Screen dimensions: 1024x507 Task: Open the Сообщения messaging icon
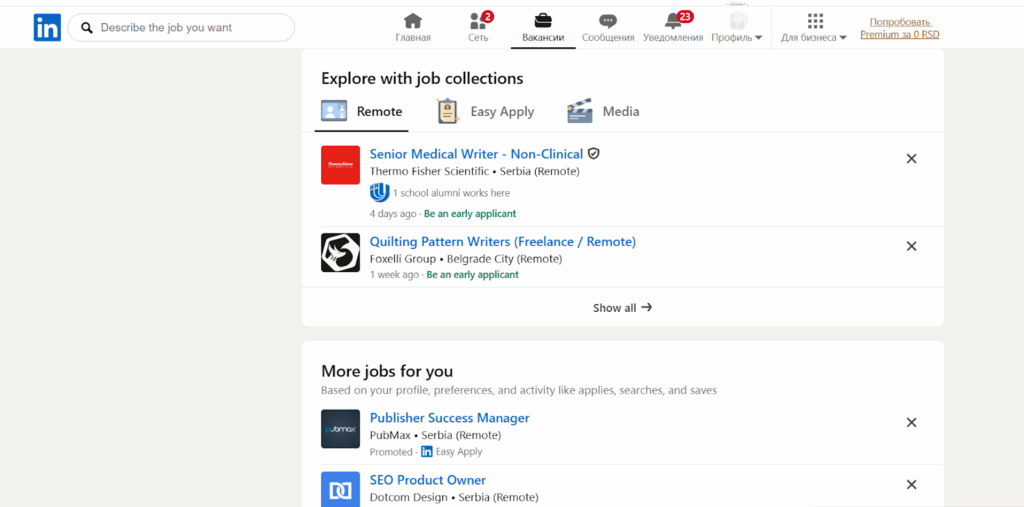[x=607, y=22]
